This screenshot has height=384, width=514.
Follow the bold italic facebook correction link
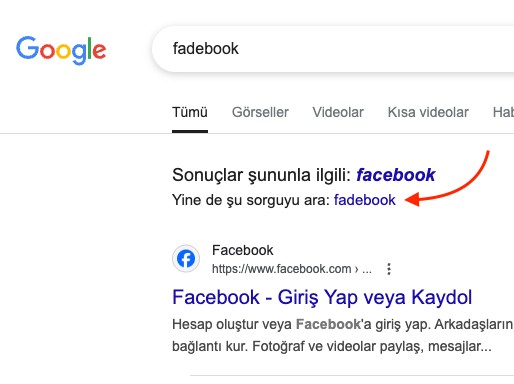[x=396, y=175]
